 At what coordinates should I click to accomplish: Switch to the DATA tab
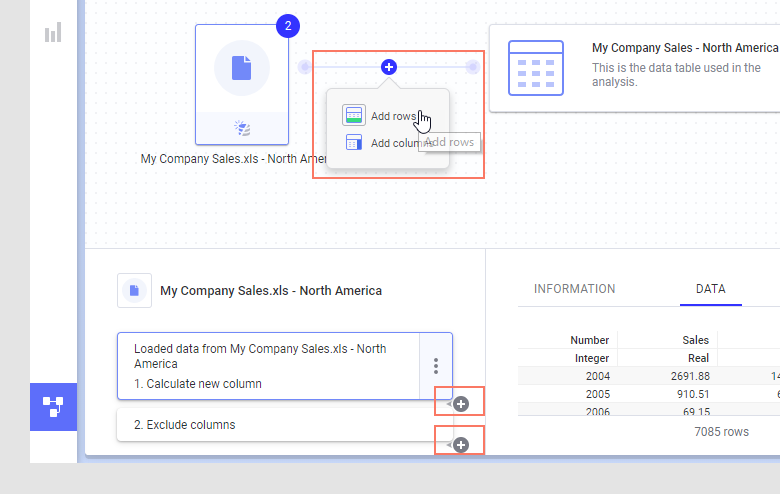[710, 289]
